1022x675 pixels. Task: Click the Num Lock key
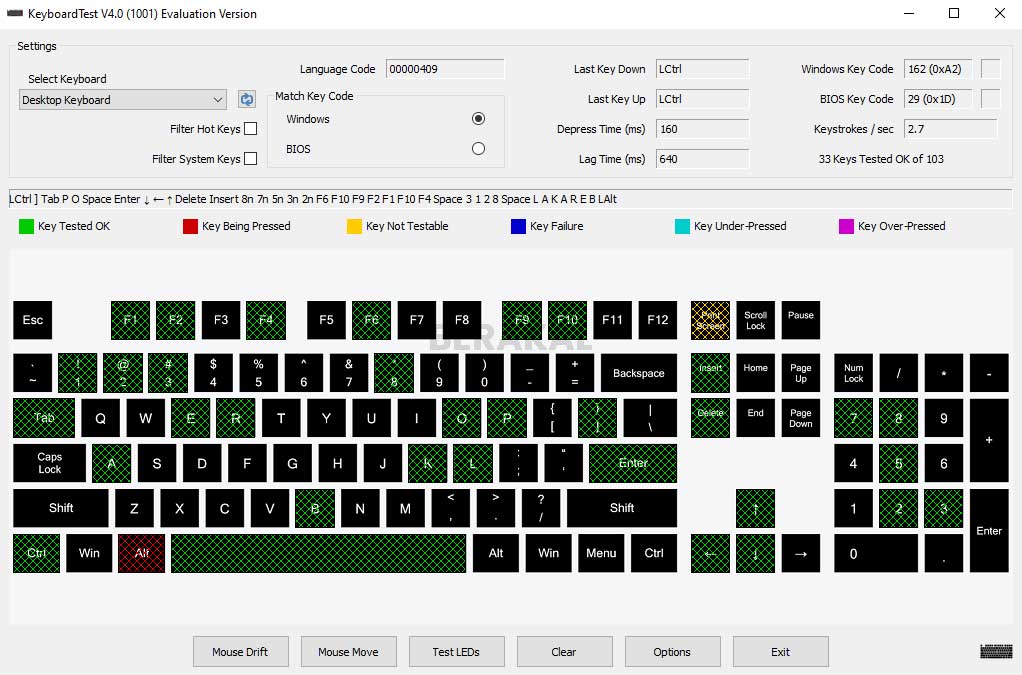pos(853,372)
